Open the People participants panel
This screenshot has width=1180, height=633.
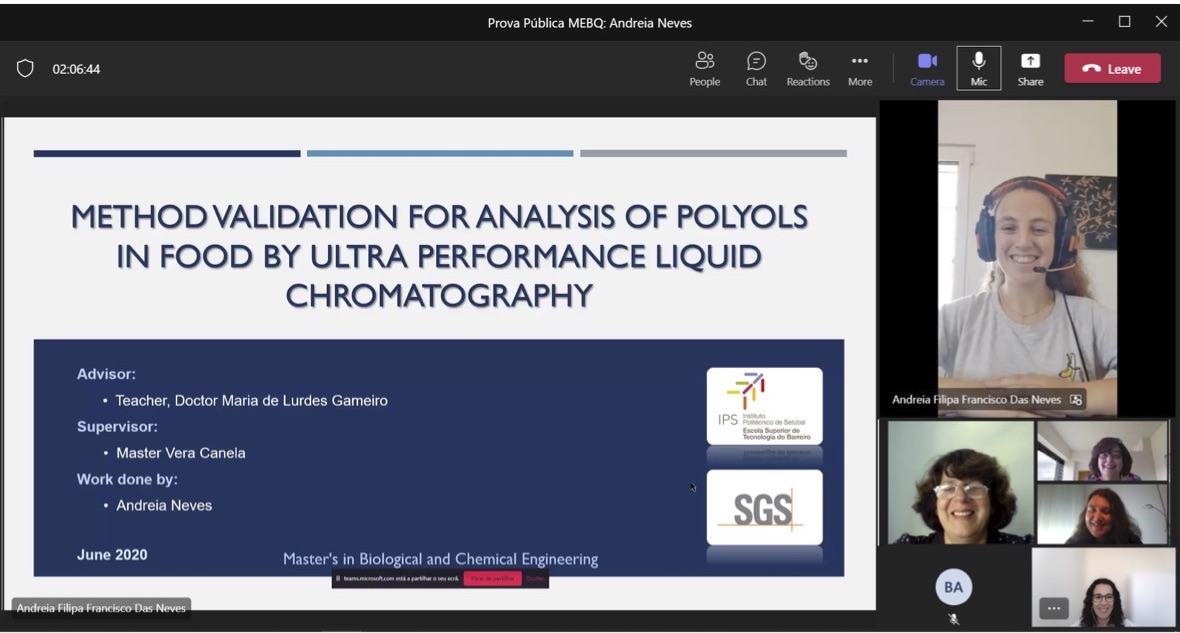click(704, 69)
